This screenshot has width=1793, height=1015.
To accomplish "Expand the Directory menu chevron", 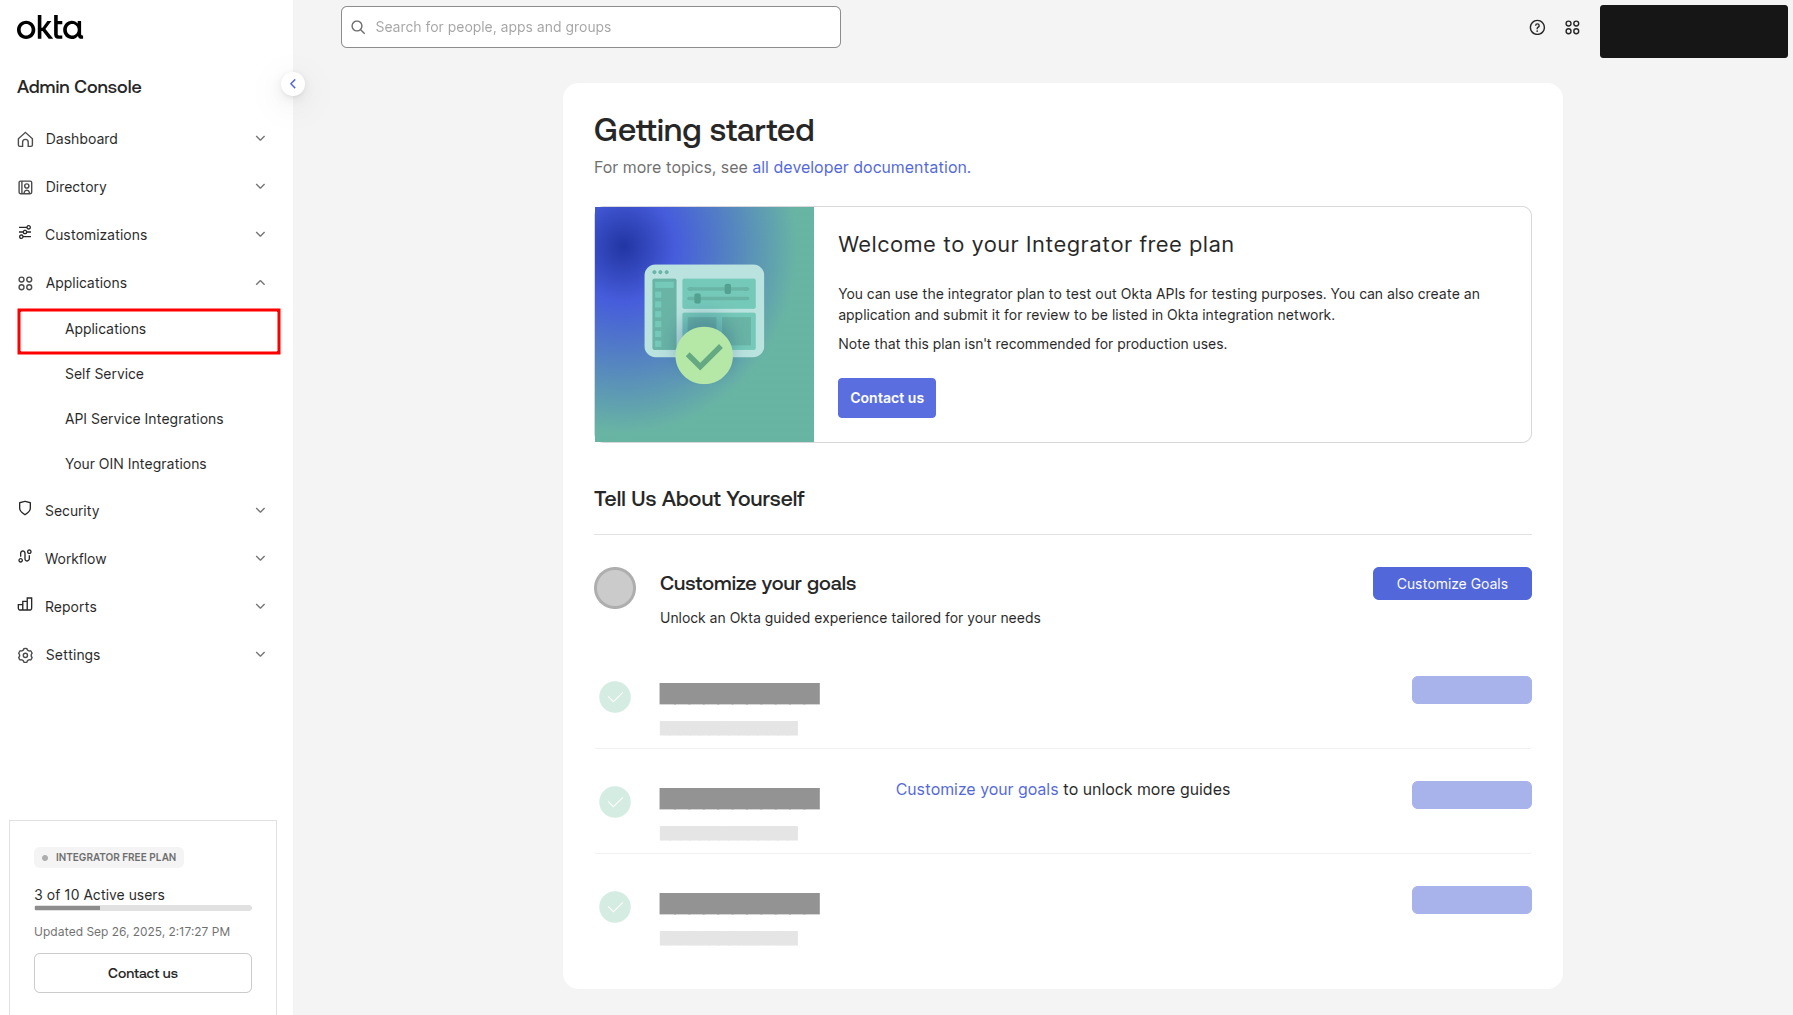I will pyautogui.click(x=260, y=187).
